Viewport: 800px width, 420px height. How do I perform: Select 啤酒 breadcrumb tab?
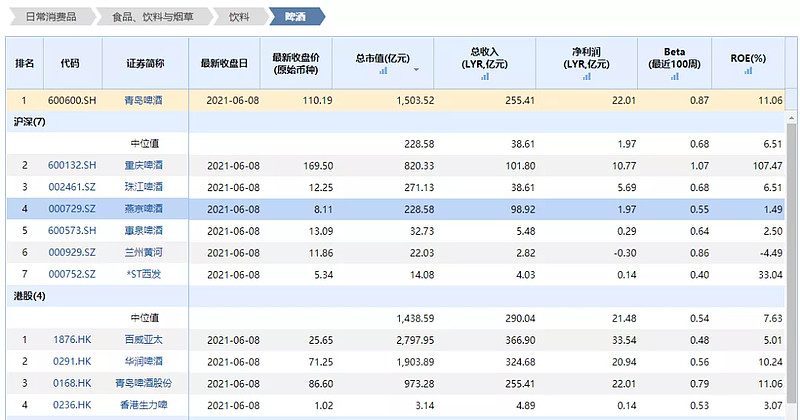(296, 16)
